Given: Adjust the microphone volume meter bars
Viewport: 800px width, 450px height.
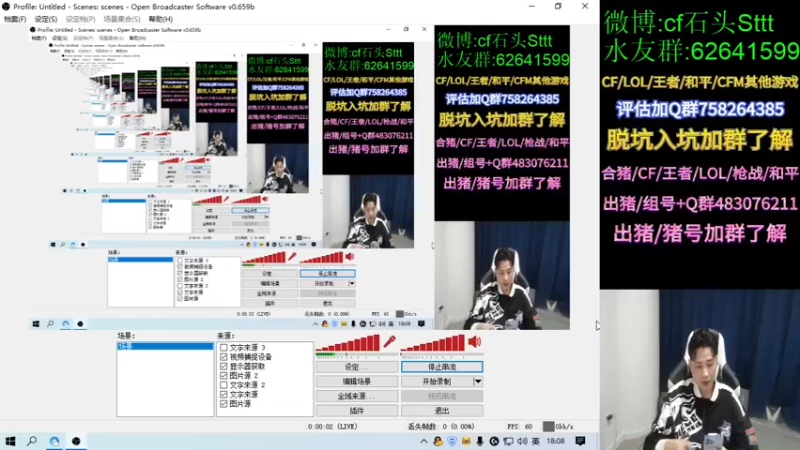Looking at the screenshot, I should click(x=348, y=343).
